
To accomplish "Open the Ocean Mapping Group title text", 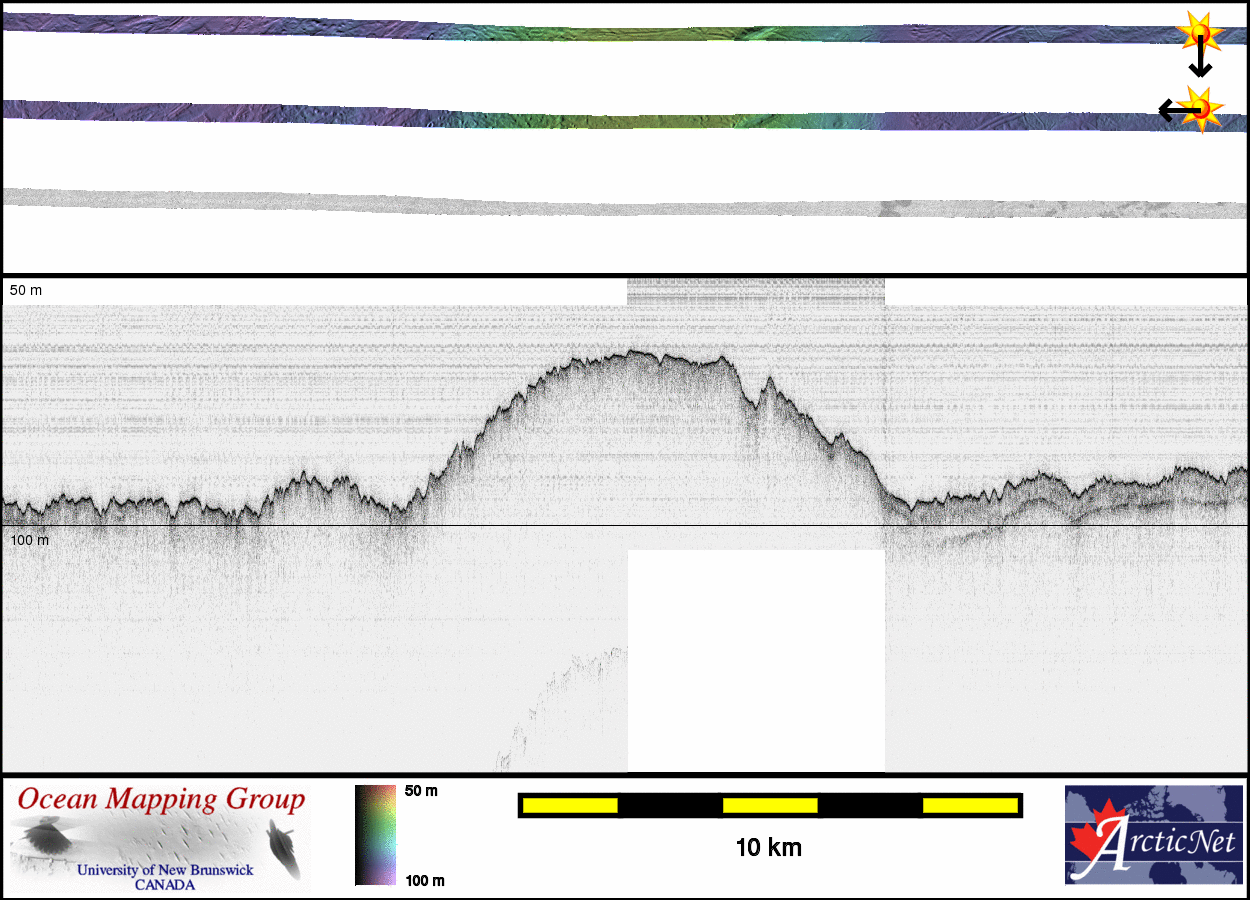I will pyautogui.click(x=161, y=800).
